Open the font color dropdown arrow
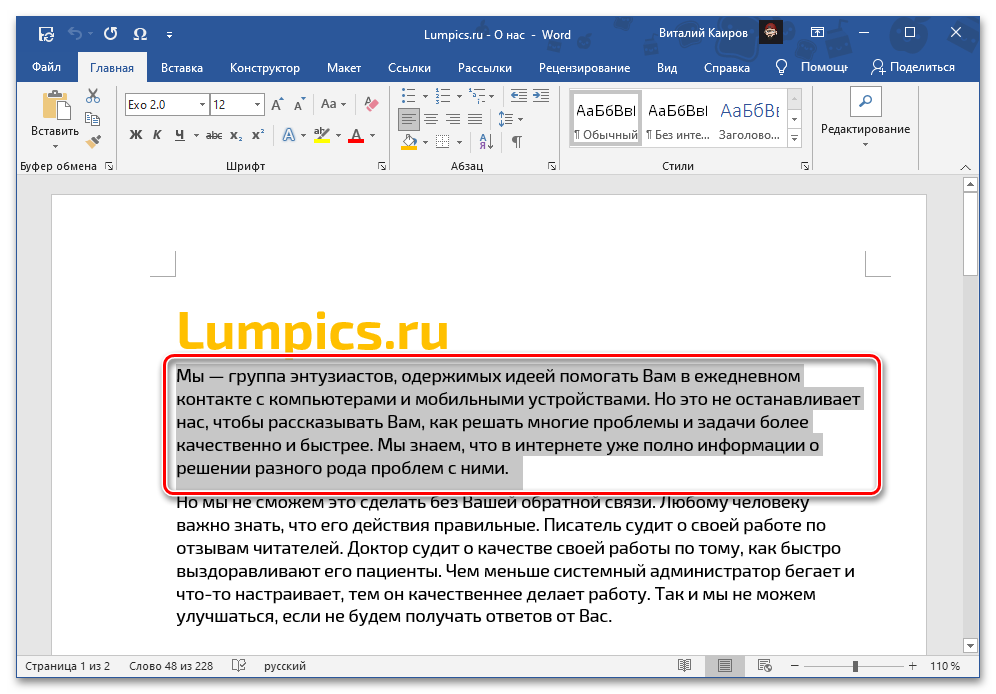The height and width of the screenshot is (694, 996). [x=372, y=135]
